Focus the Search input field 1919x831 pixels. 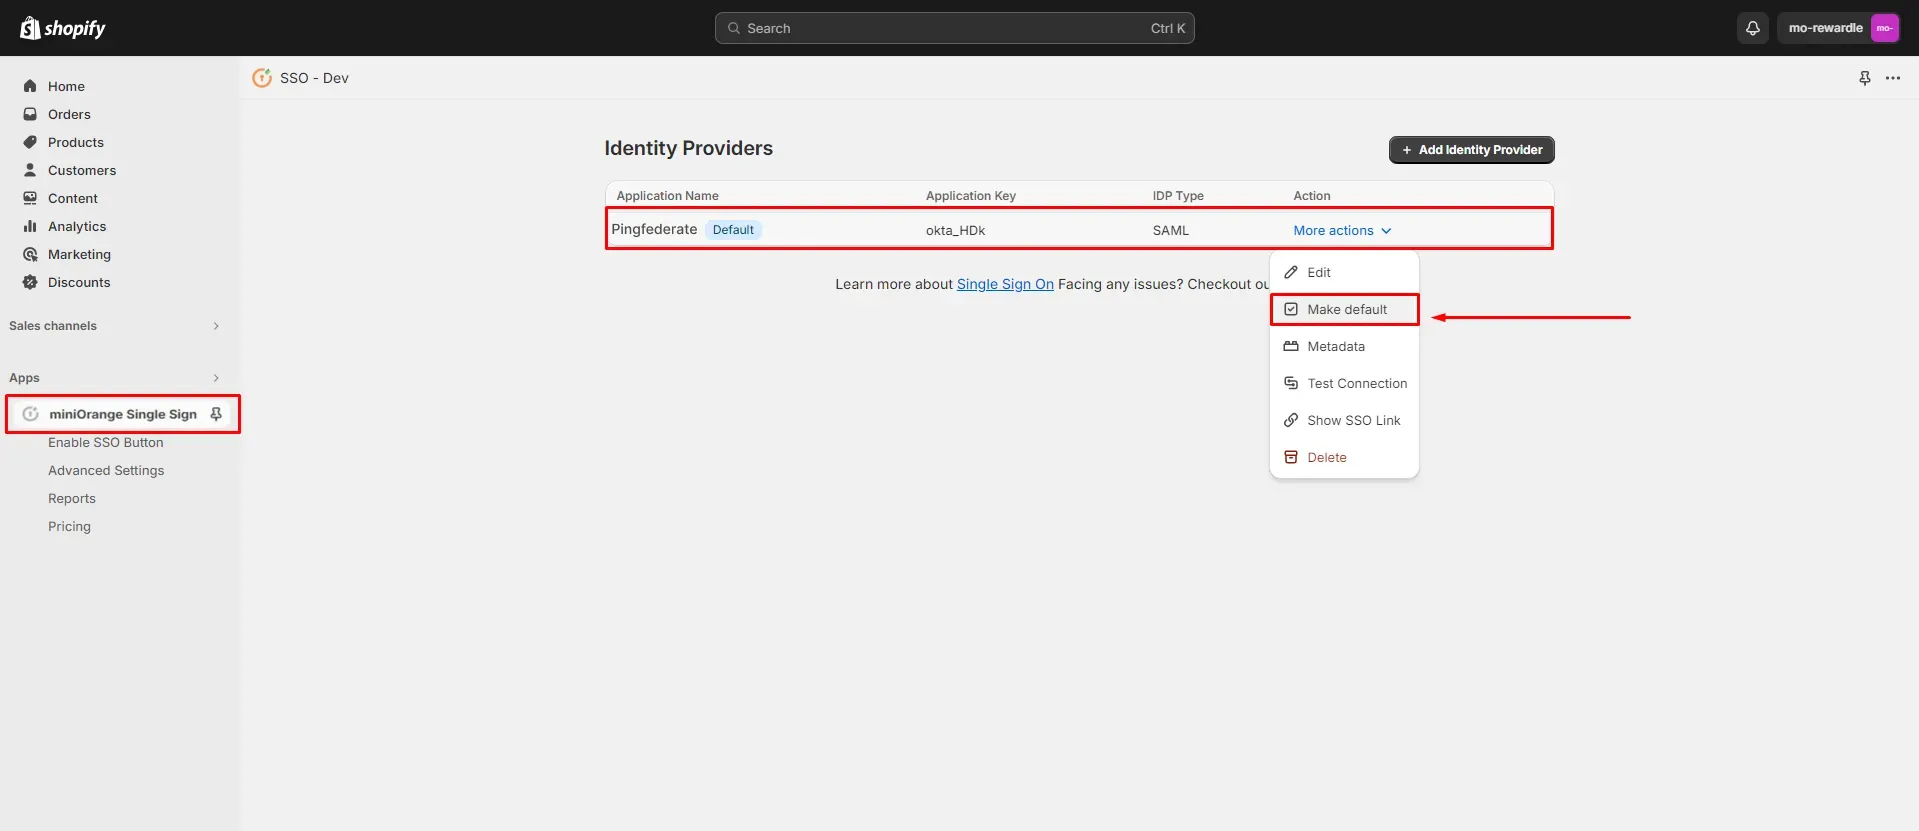954,28
